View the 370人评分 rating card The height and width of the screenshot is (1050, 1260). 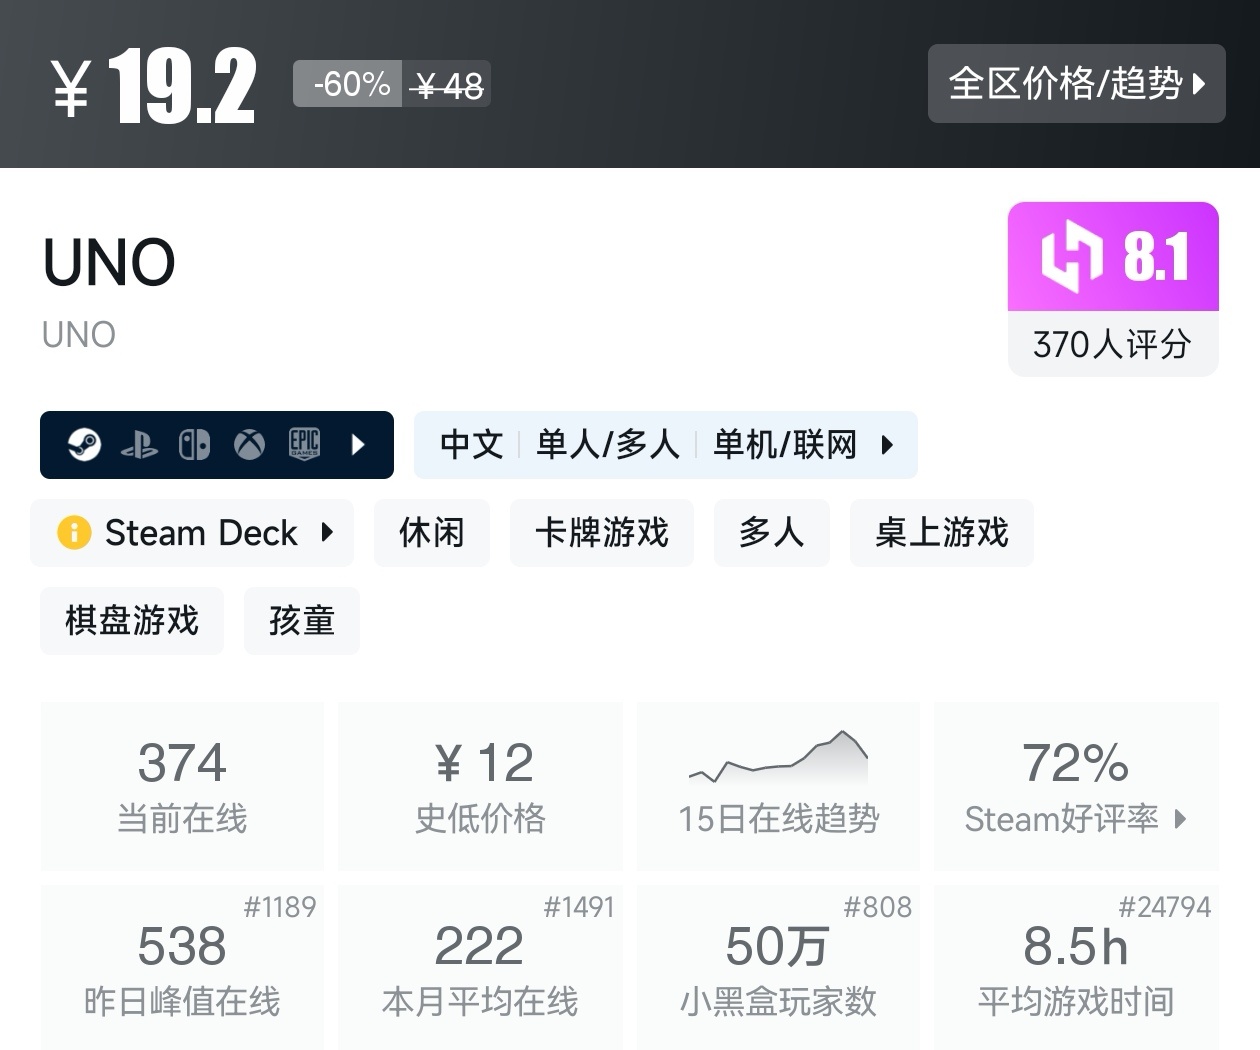[1112, 345]
